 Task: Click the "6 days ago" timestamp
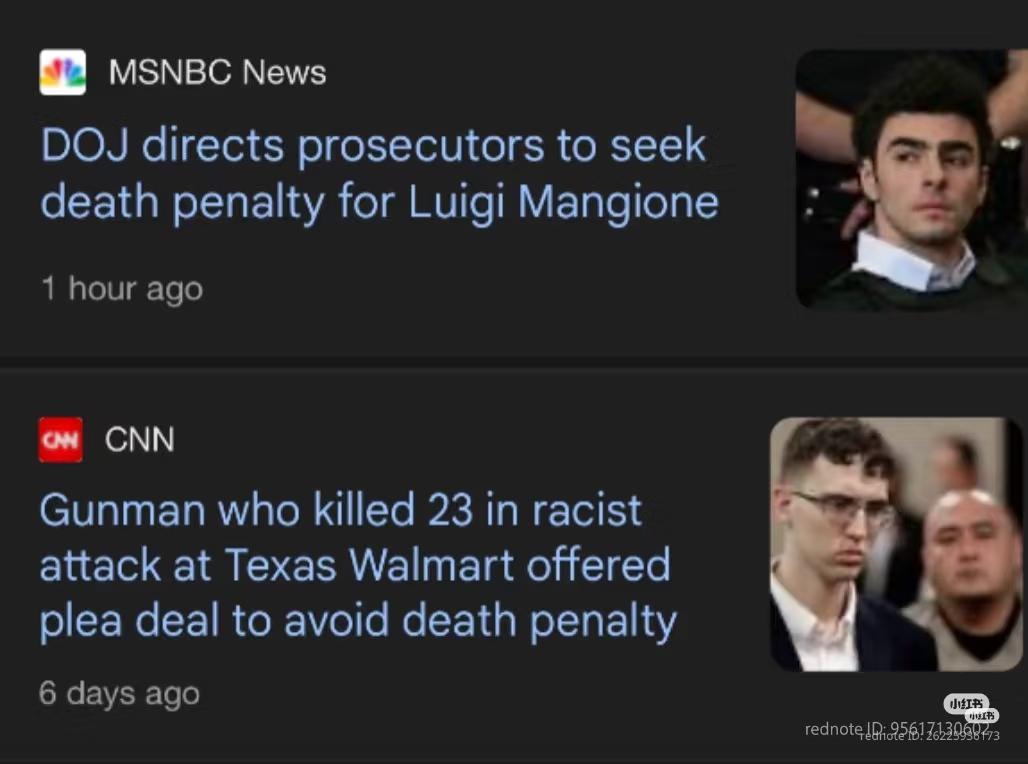click(119, 693)
